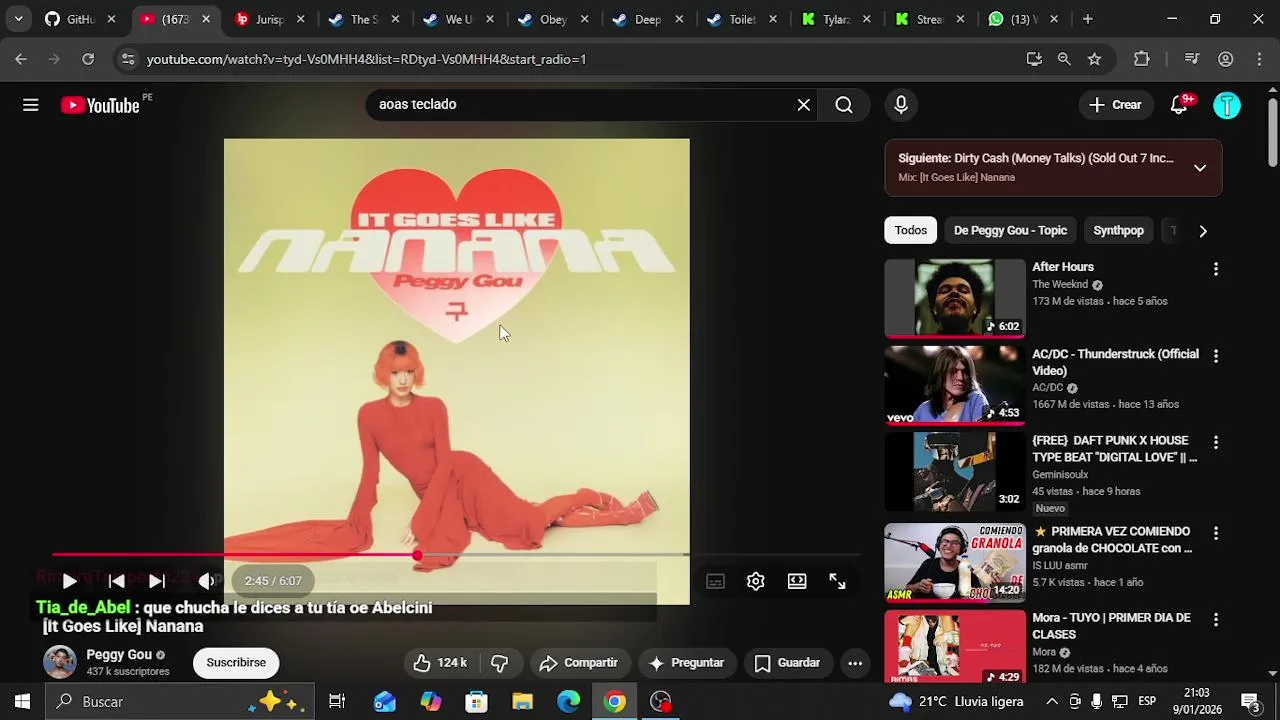The width and height of the screenshot is (1280, 720).
Task: Select the Synthpop filter chip
Action: 1118,230
